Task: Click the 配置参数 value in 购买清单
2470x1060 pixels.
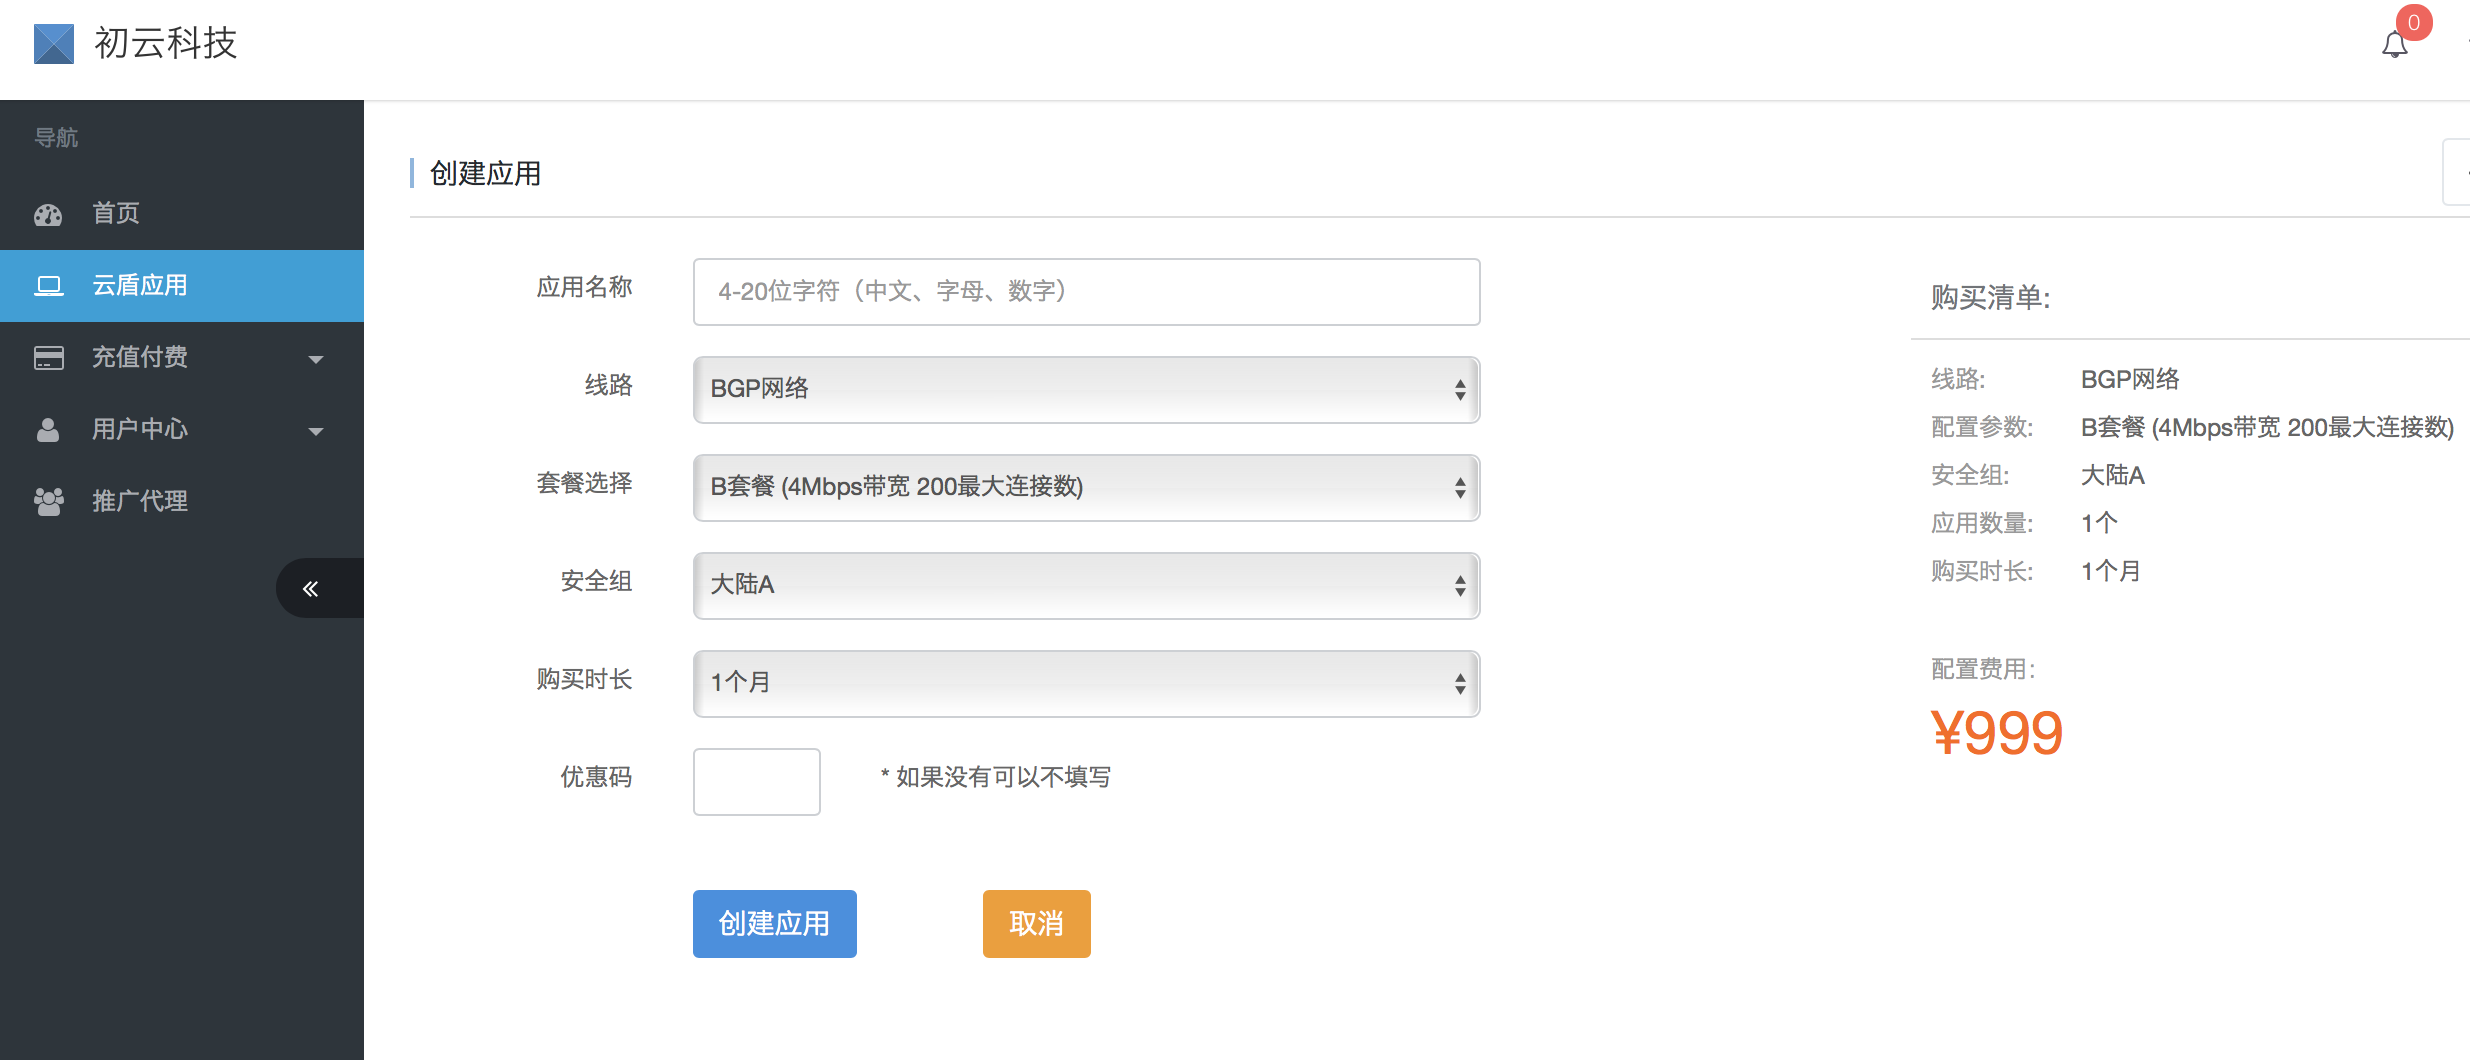Action: (x=2267, y=428)
